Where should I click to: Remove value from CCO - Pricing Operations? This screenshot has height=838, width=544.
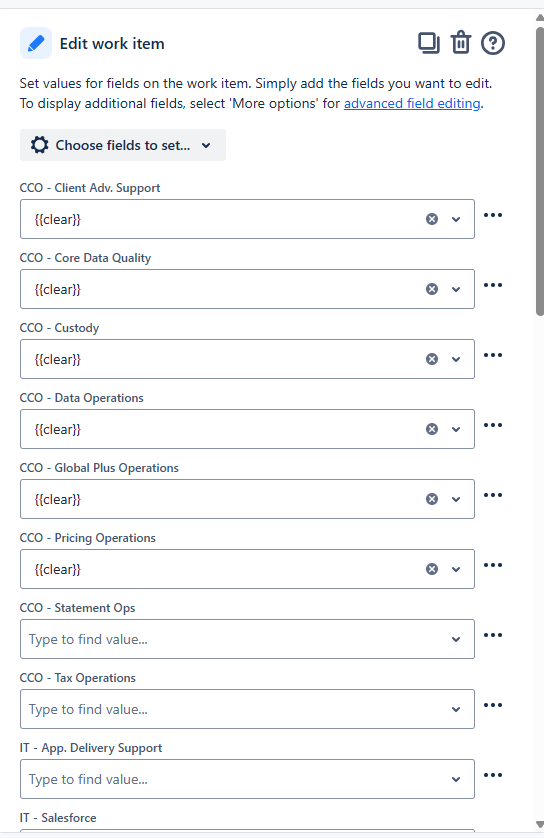click(432, 569)
